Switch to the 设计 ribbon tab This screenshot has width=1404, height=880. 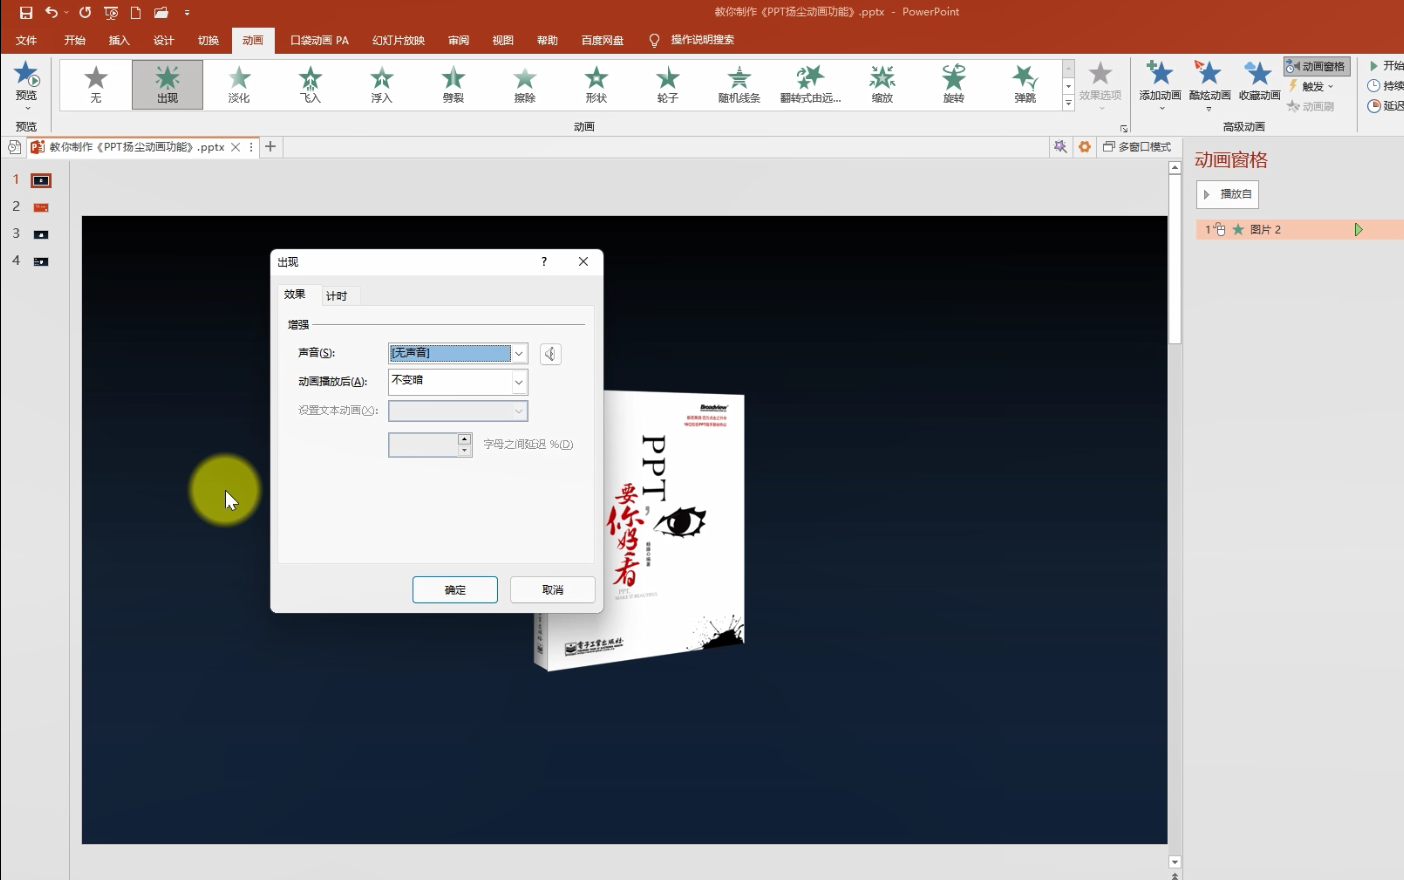(164, 40)
